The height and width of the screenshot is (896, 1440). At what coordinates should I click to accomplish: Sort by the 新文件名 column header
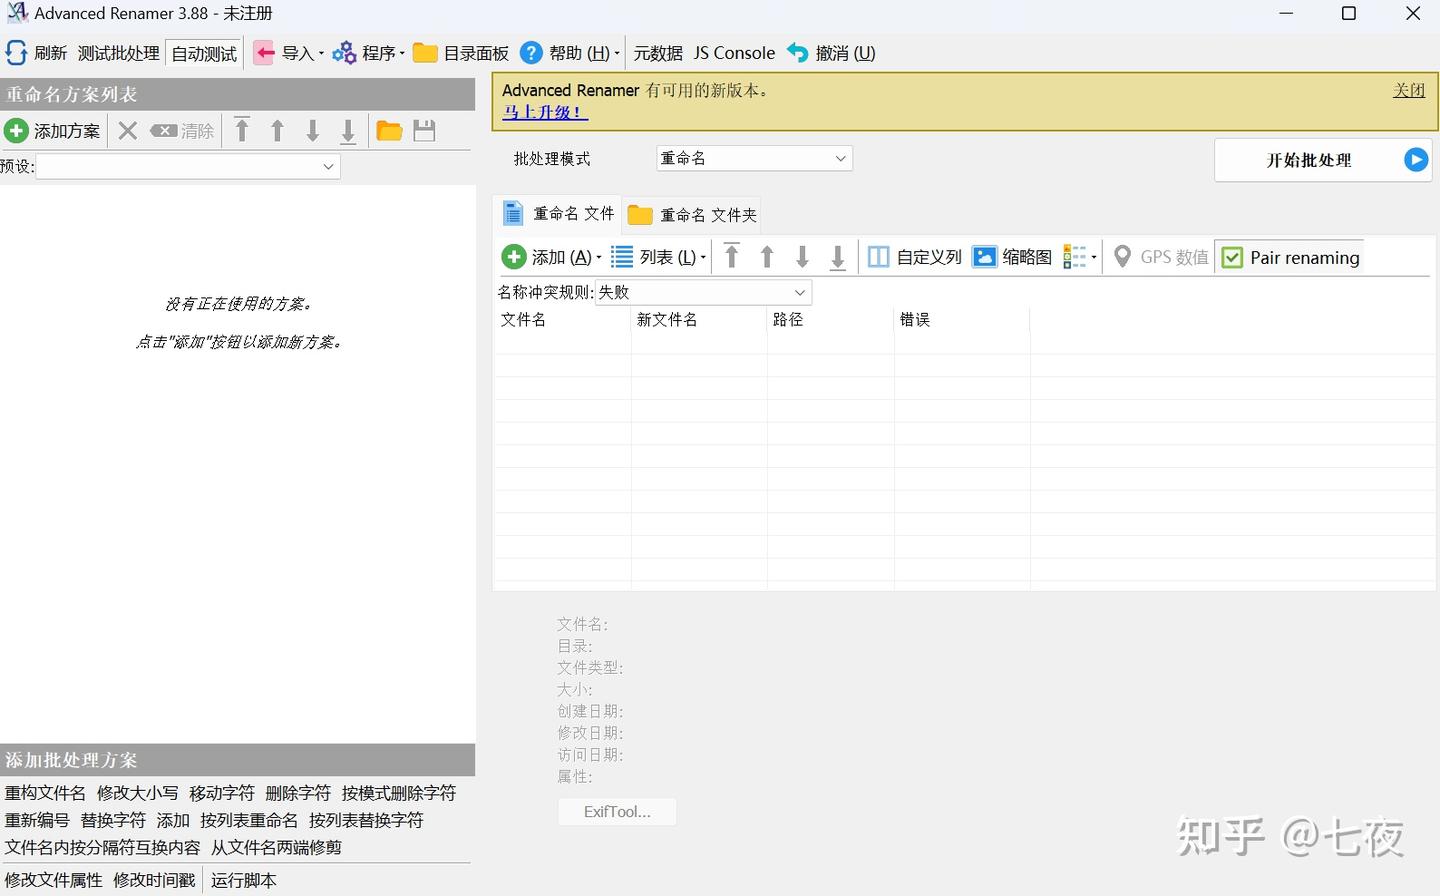tap(699, 320)
